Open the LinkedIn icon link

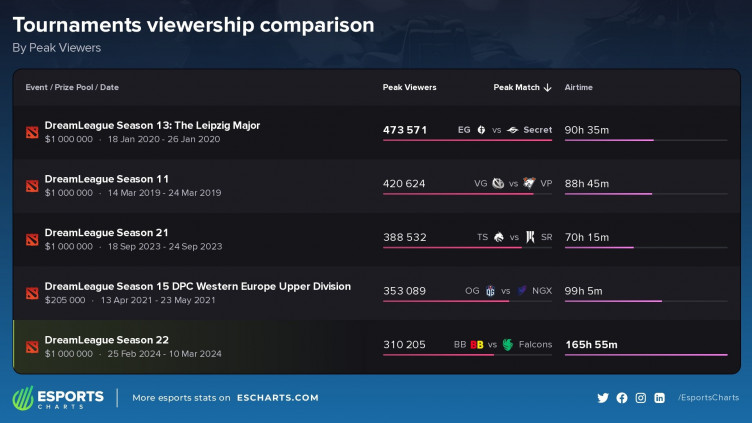(660, 398)
